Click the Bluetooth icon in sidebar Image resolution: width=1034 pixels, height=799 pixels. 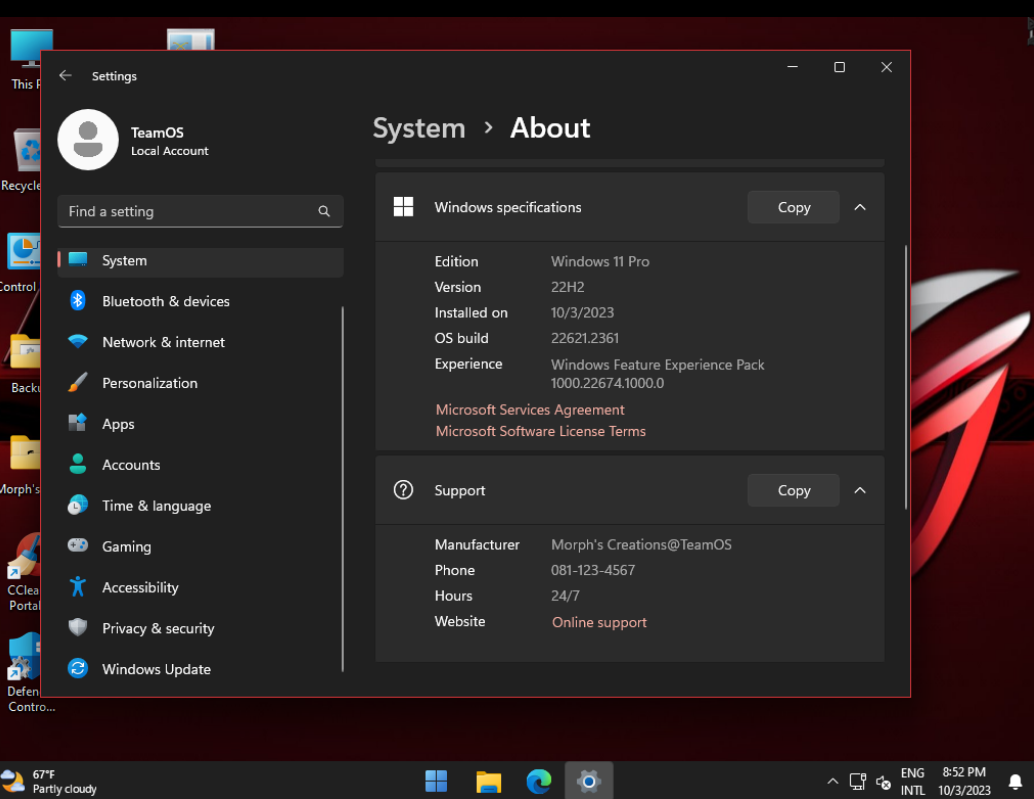point(78,301)
